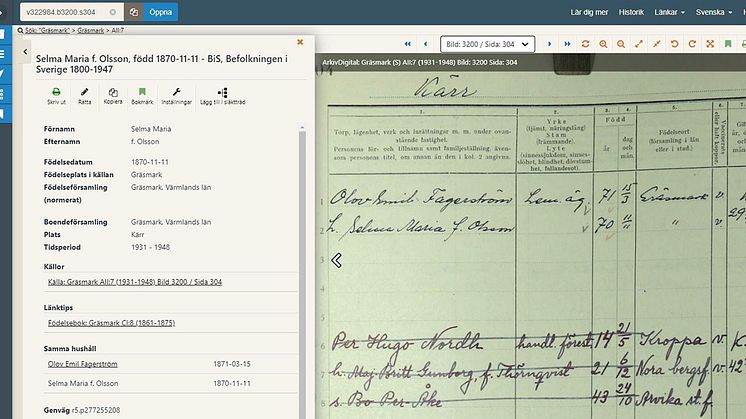Viewport: 746px width, 419px height.
Task: Zoom in on the archive image
Action: [603, 44]
